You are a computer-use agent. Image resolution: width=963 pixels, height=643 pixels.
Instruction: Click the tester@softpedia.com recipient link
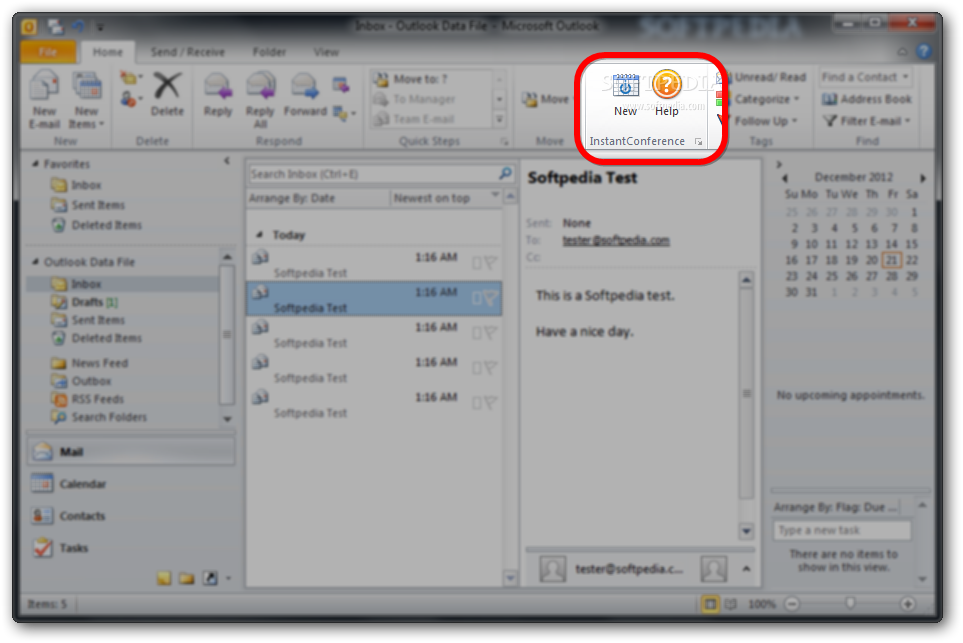616,241
